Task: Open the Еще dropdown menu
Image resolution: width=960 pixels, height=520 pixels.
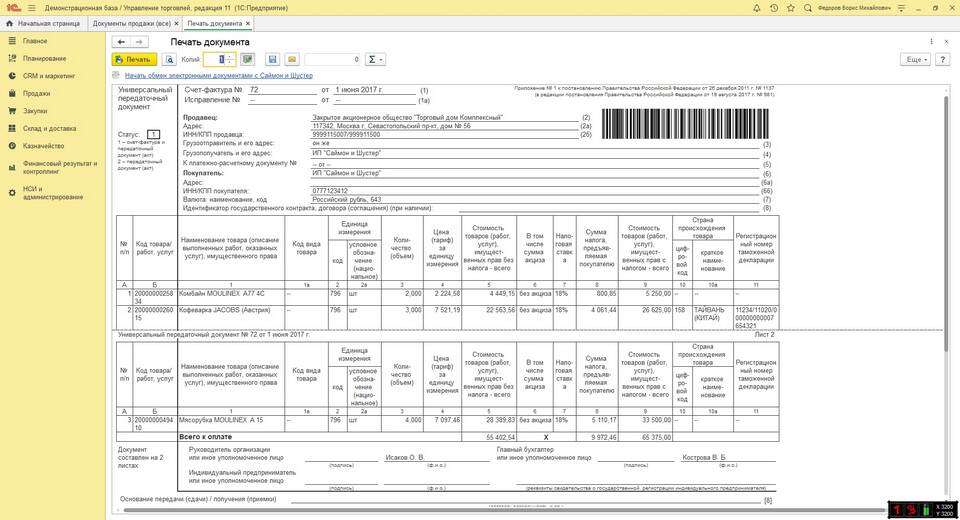Action: click(x=915, y=59)
